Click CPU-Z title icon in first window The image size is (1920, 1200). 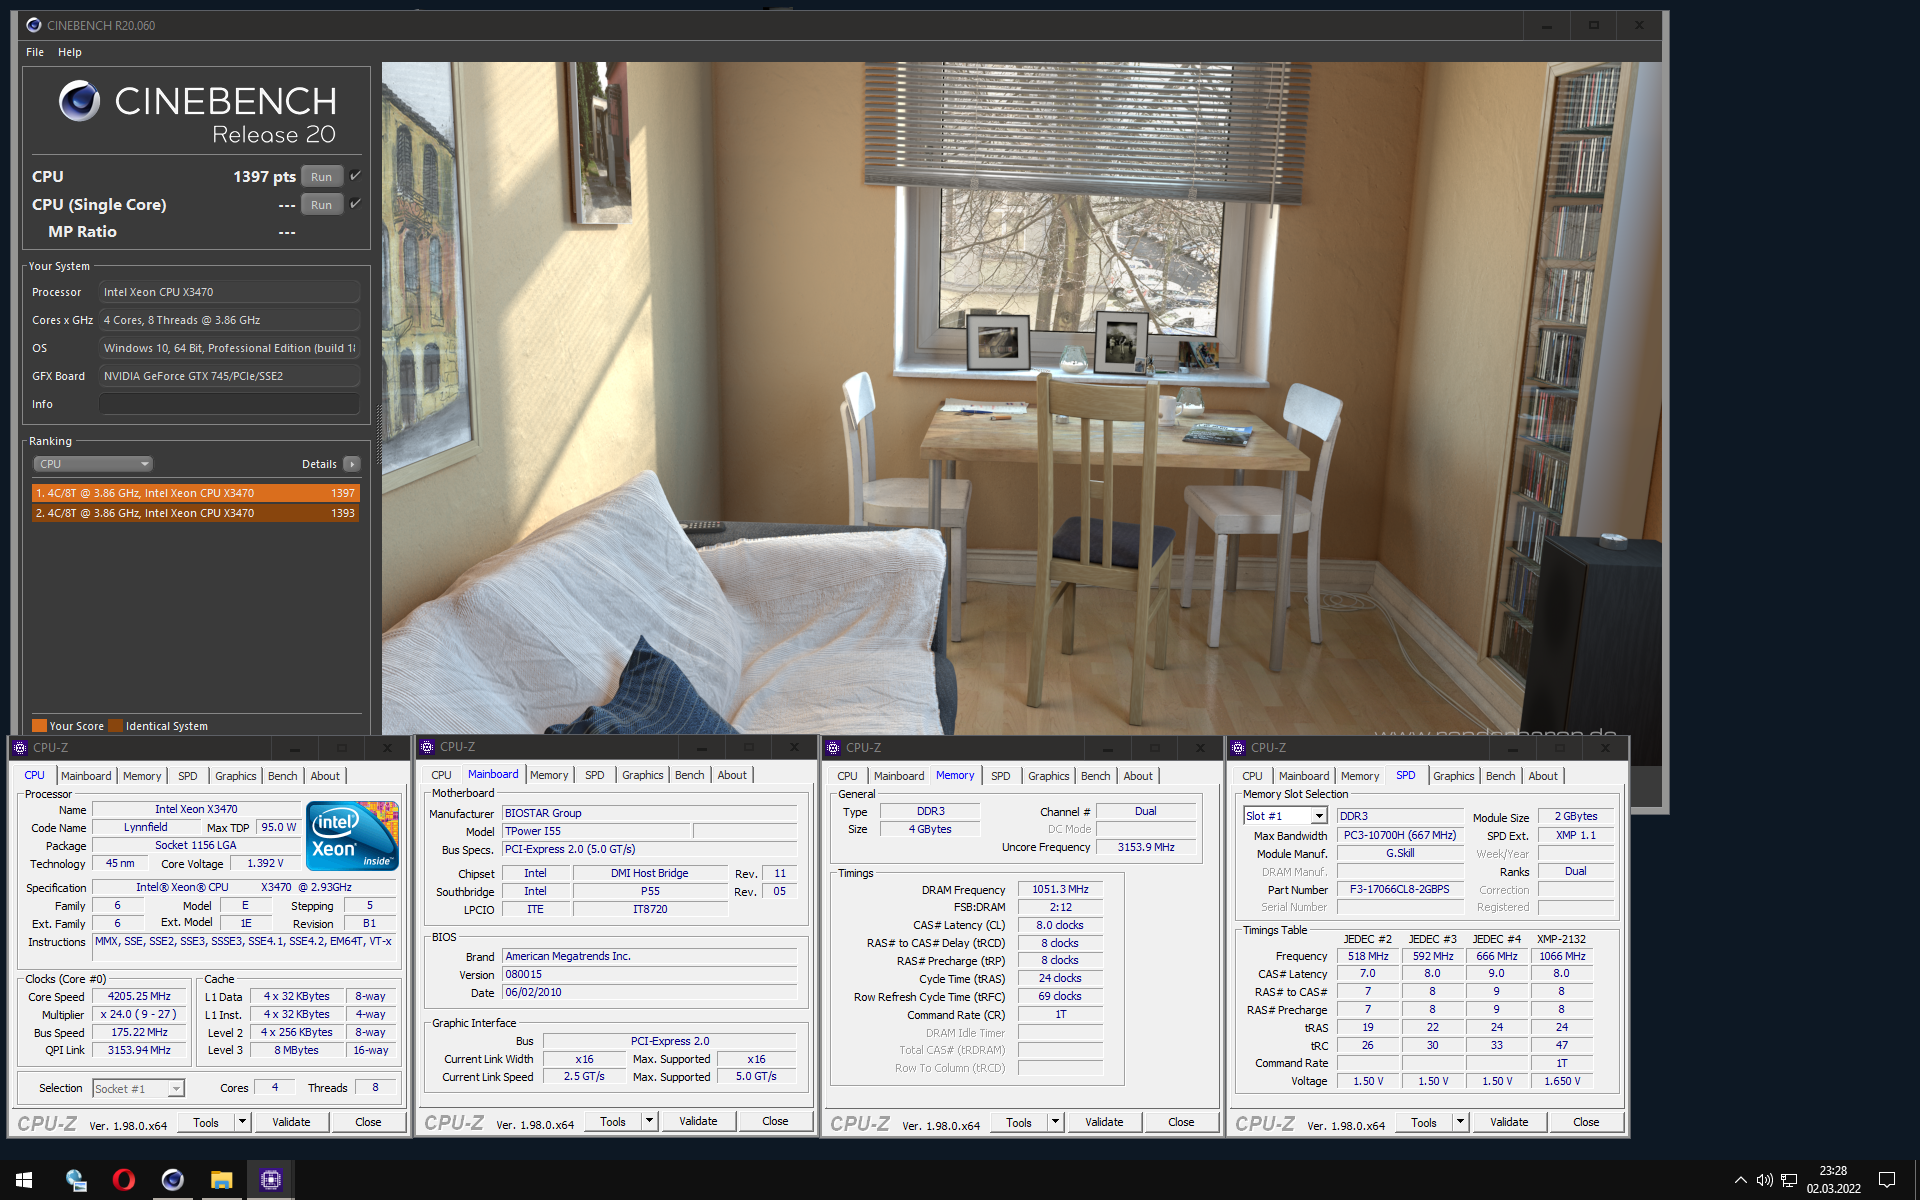point(20,747)
